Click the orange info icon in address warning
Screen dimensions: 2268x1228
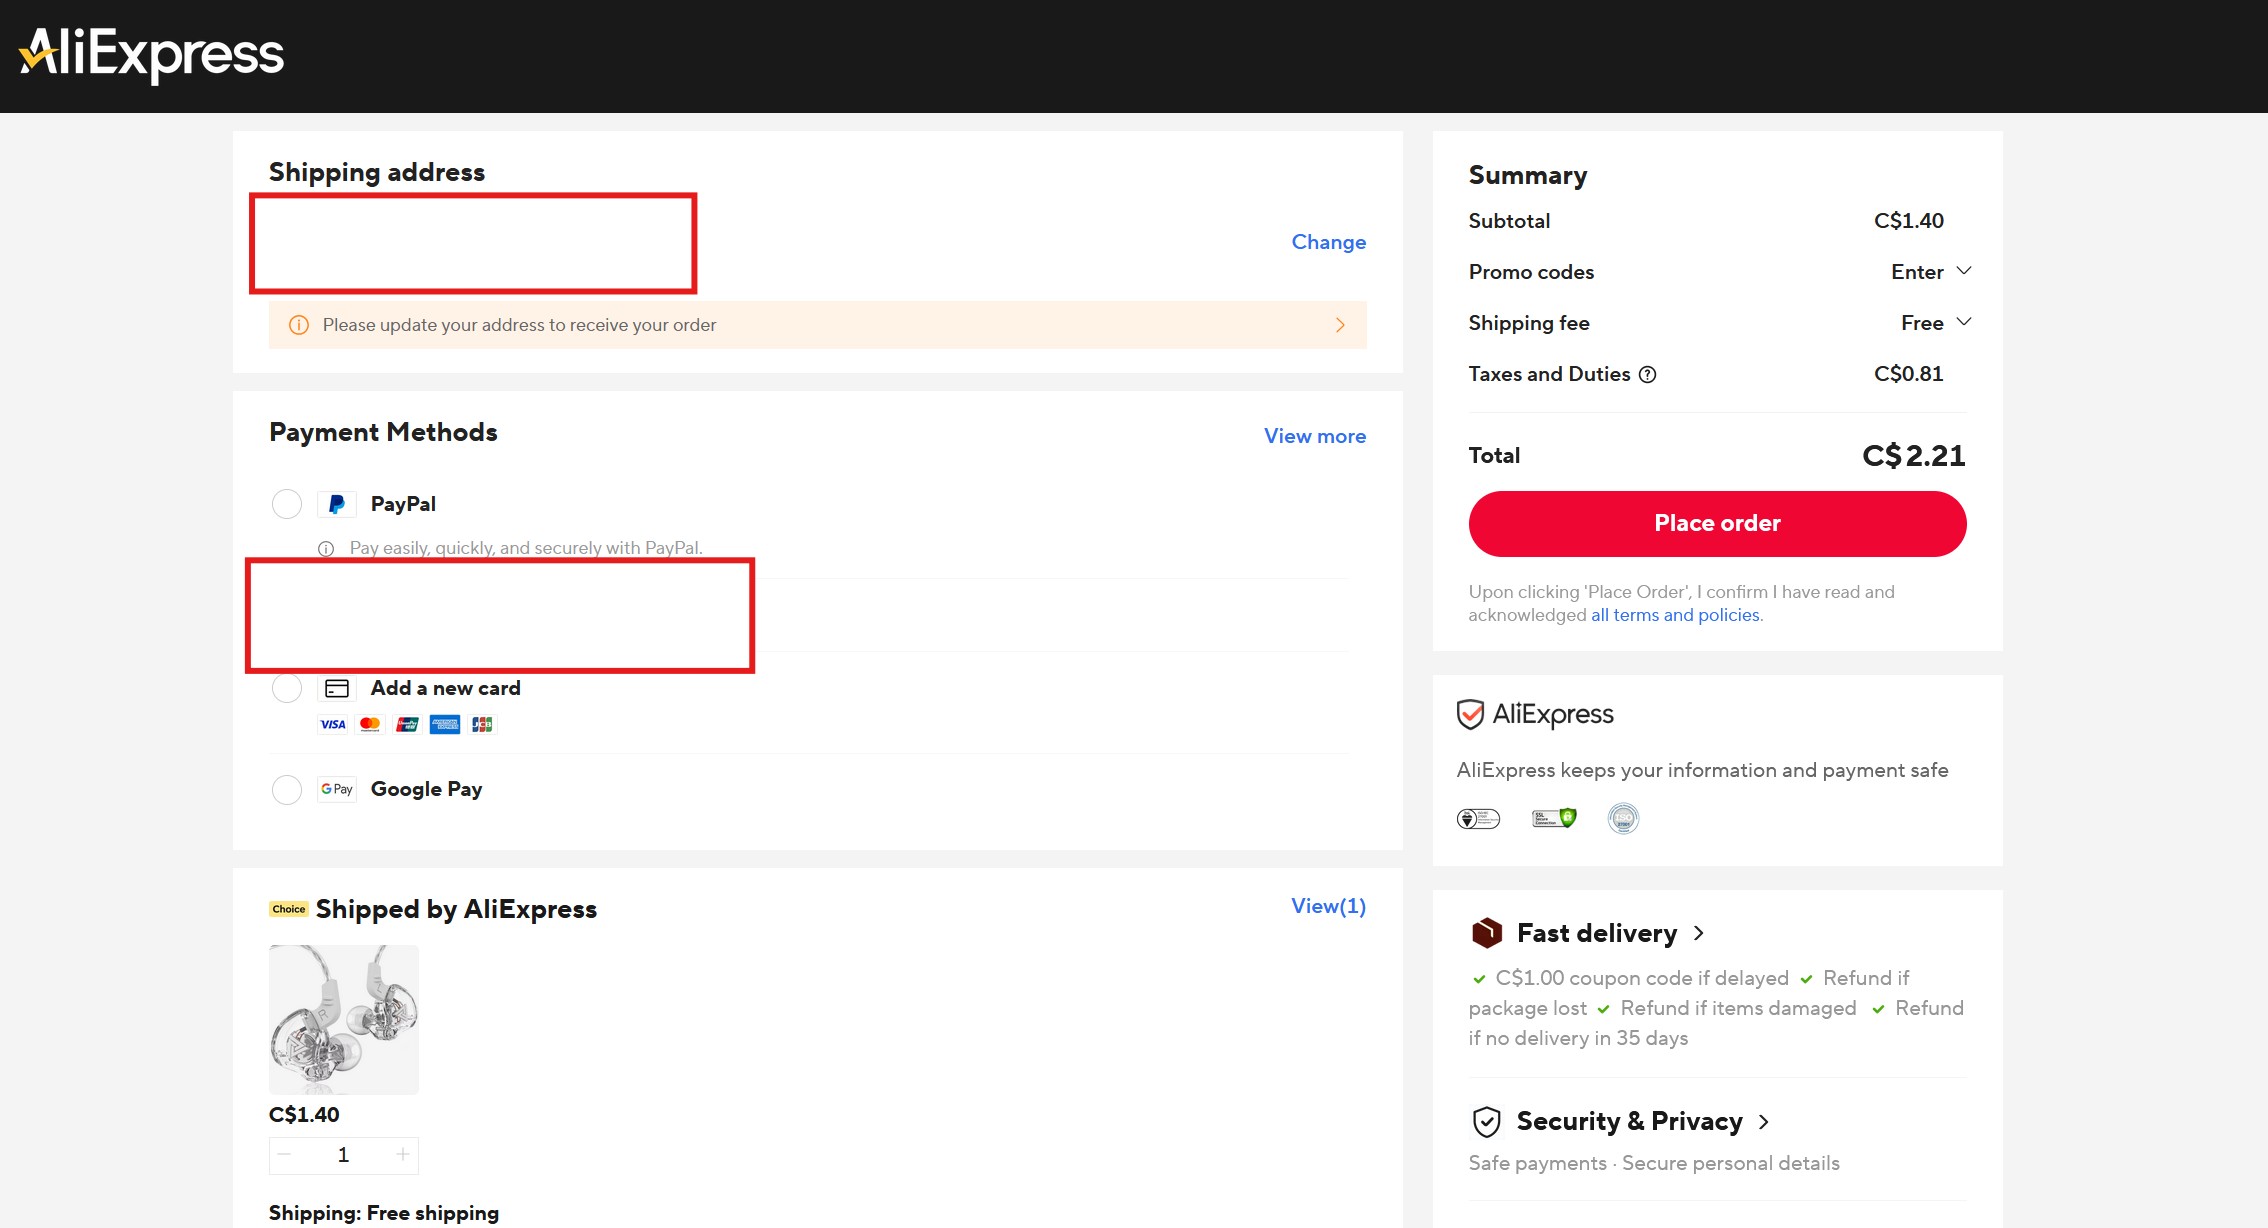pyautogui.click(x=298, y=325)
